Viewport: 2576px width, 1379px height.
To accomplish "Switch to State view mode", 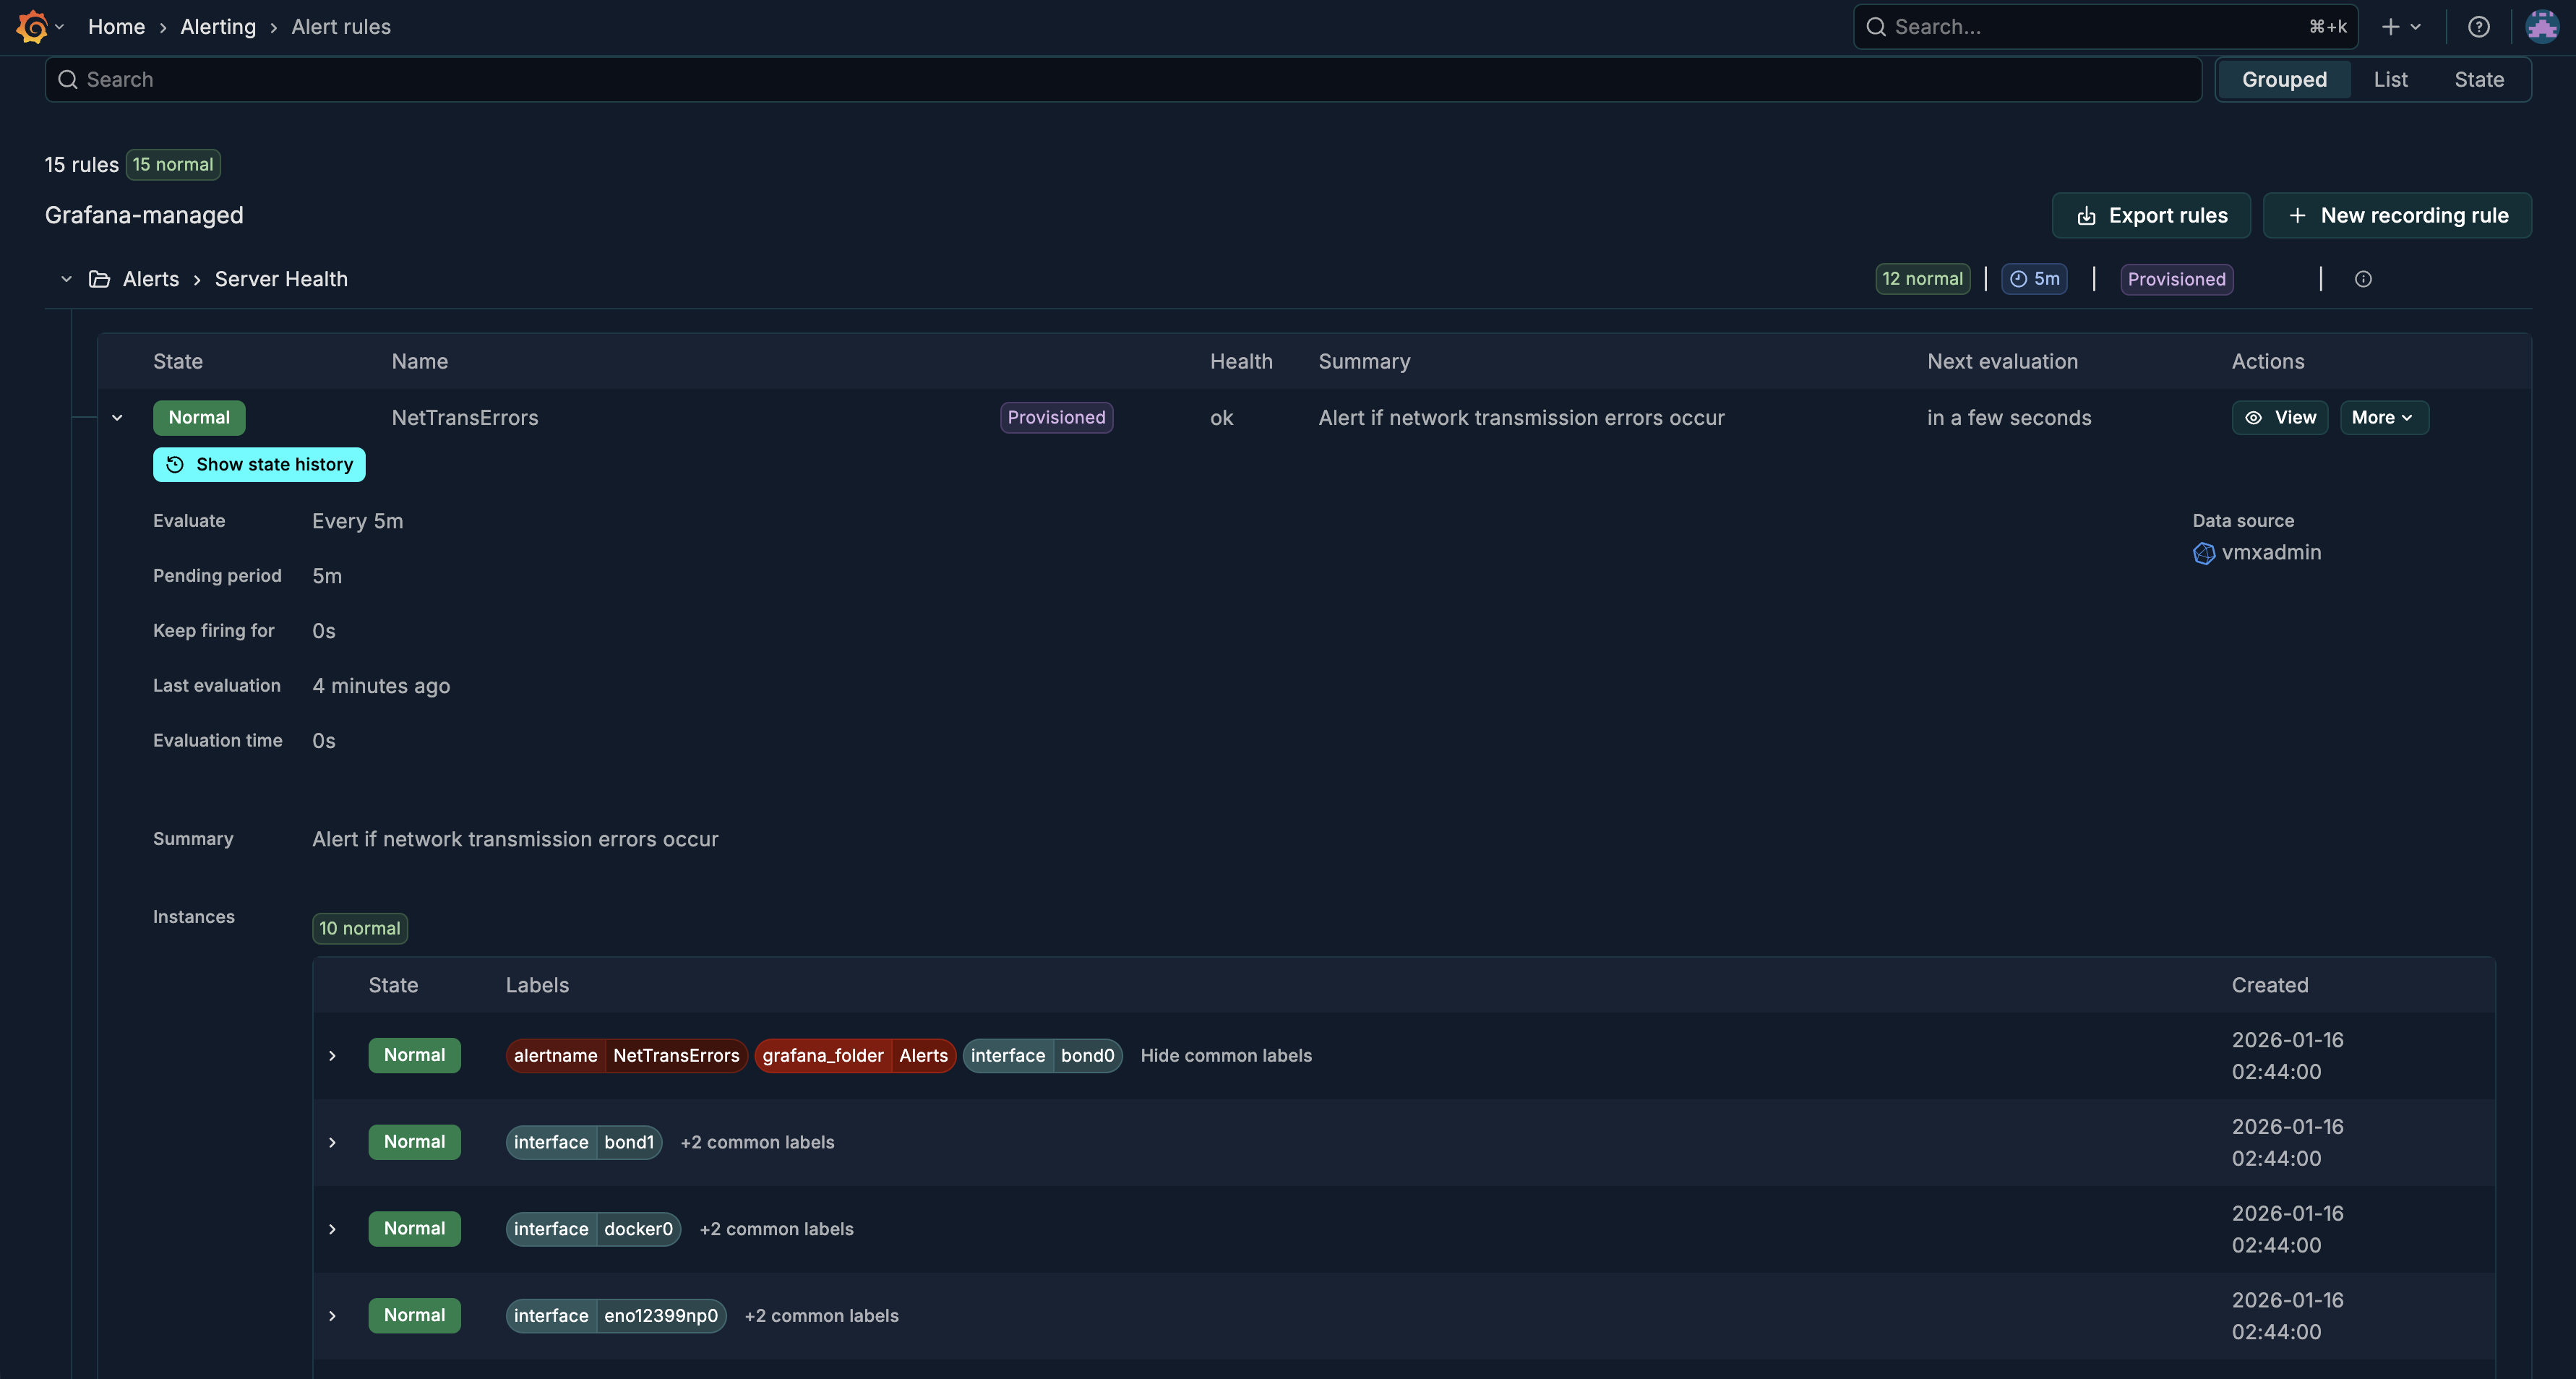I will [2480, 79].
